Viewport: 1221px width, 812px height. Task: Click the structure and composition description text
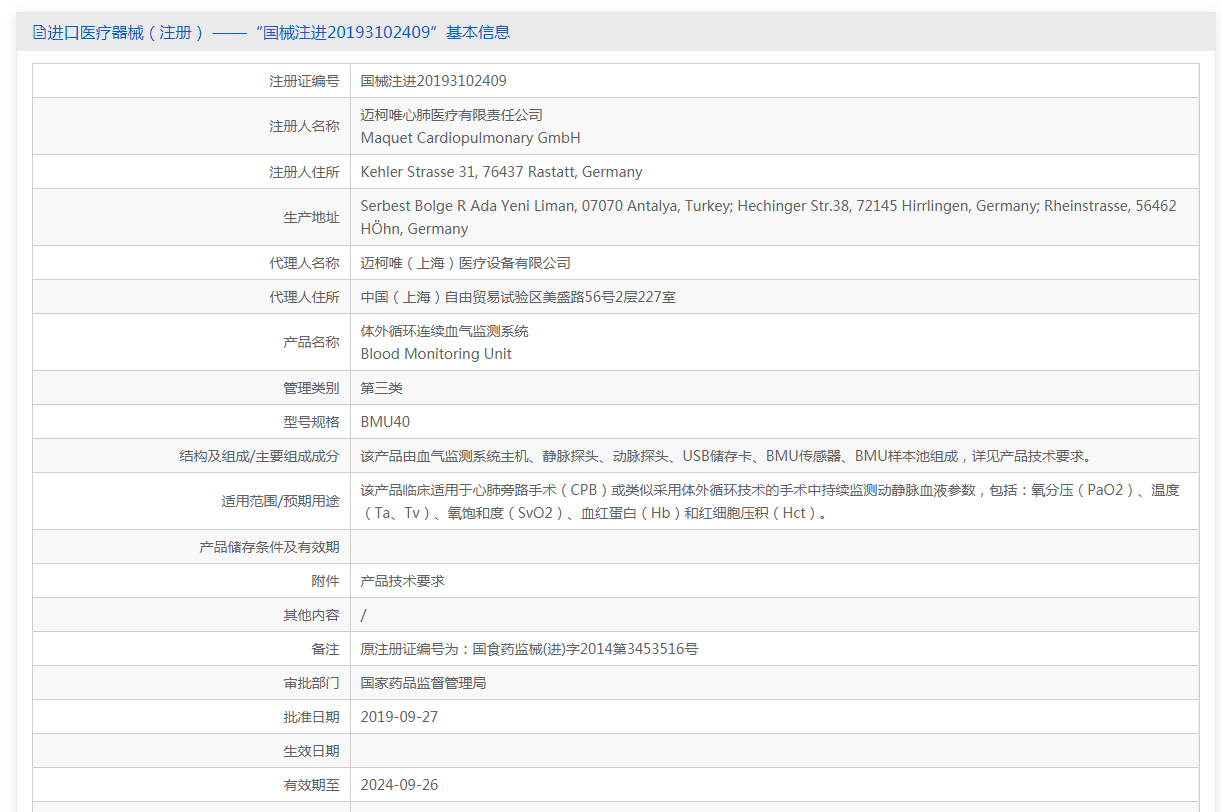[x=727, y=456]
